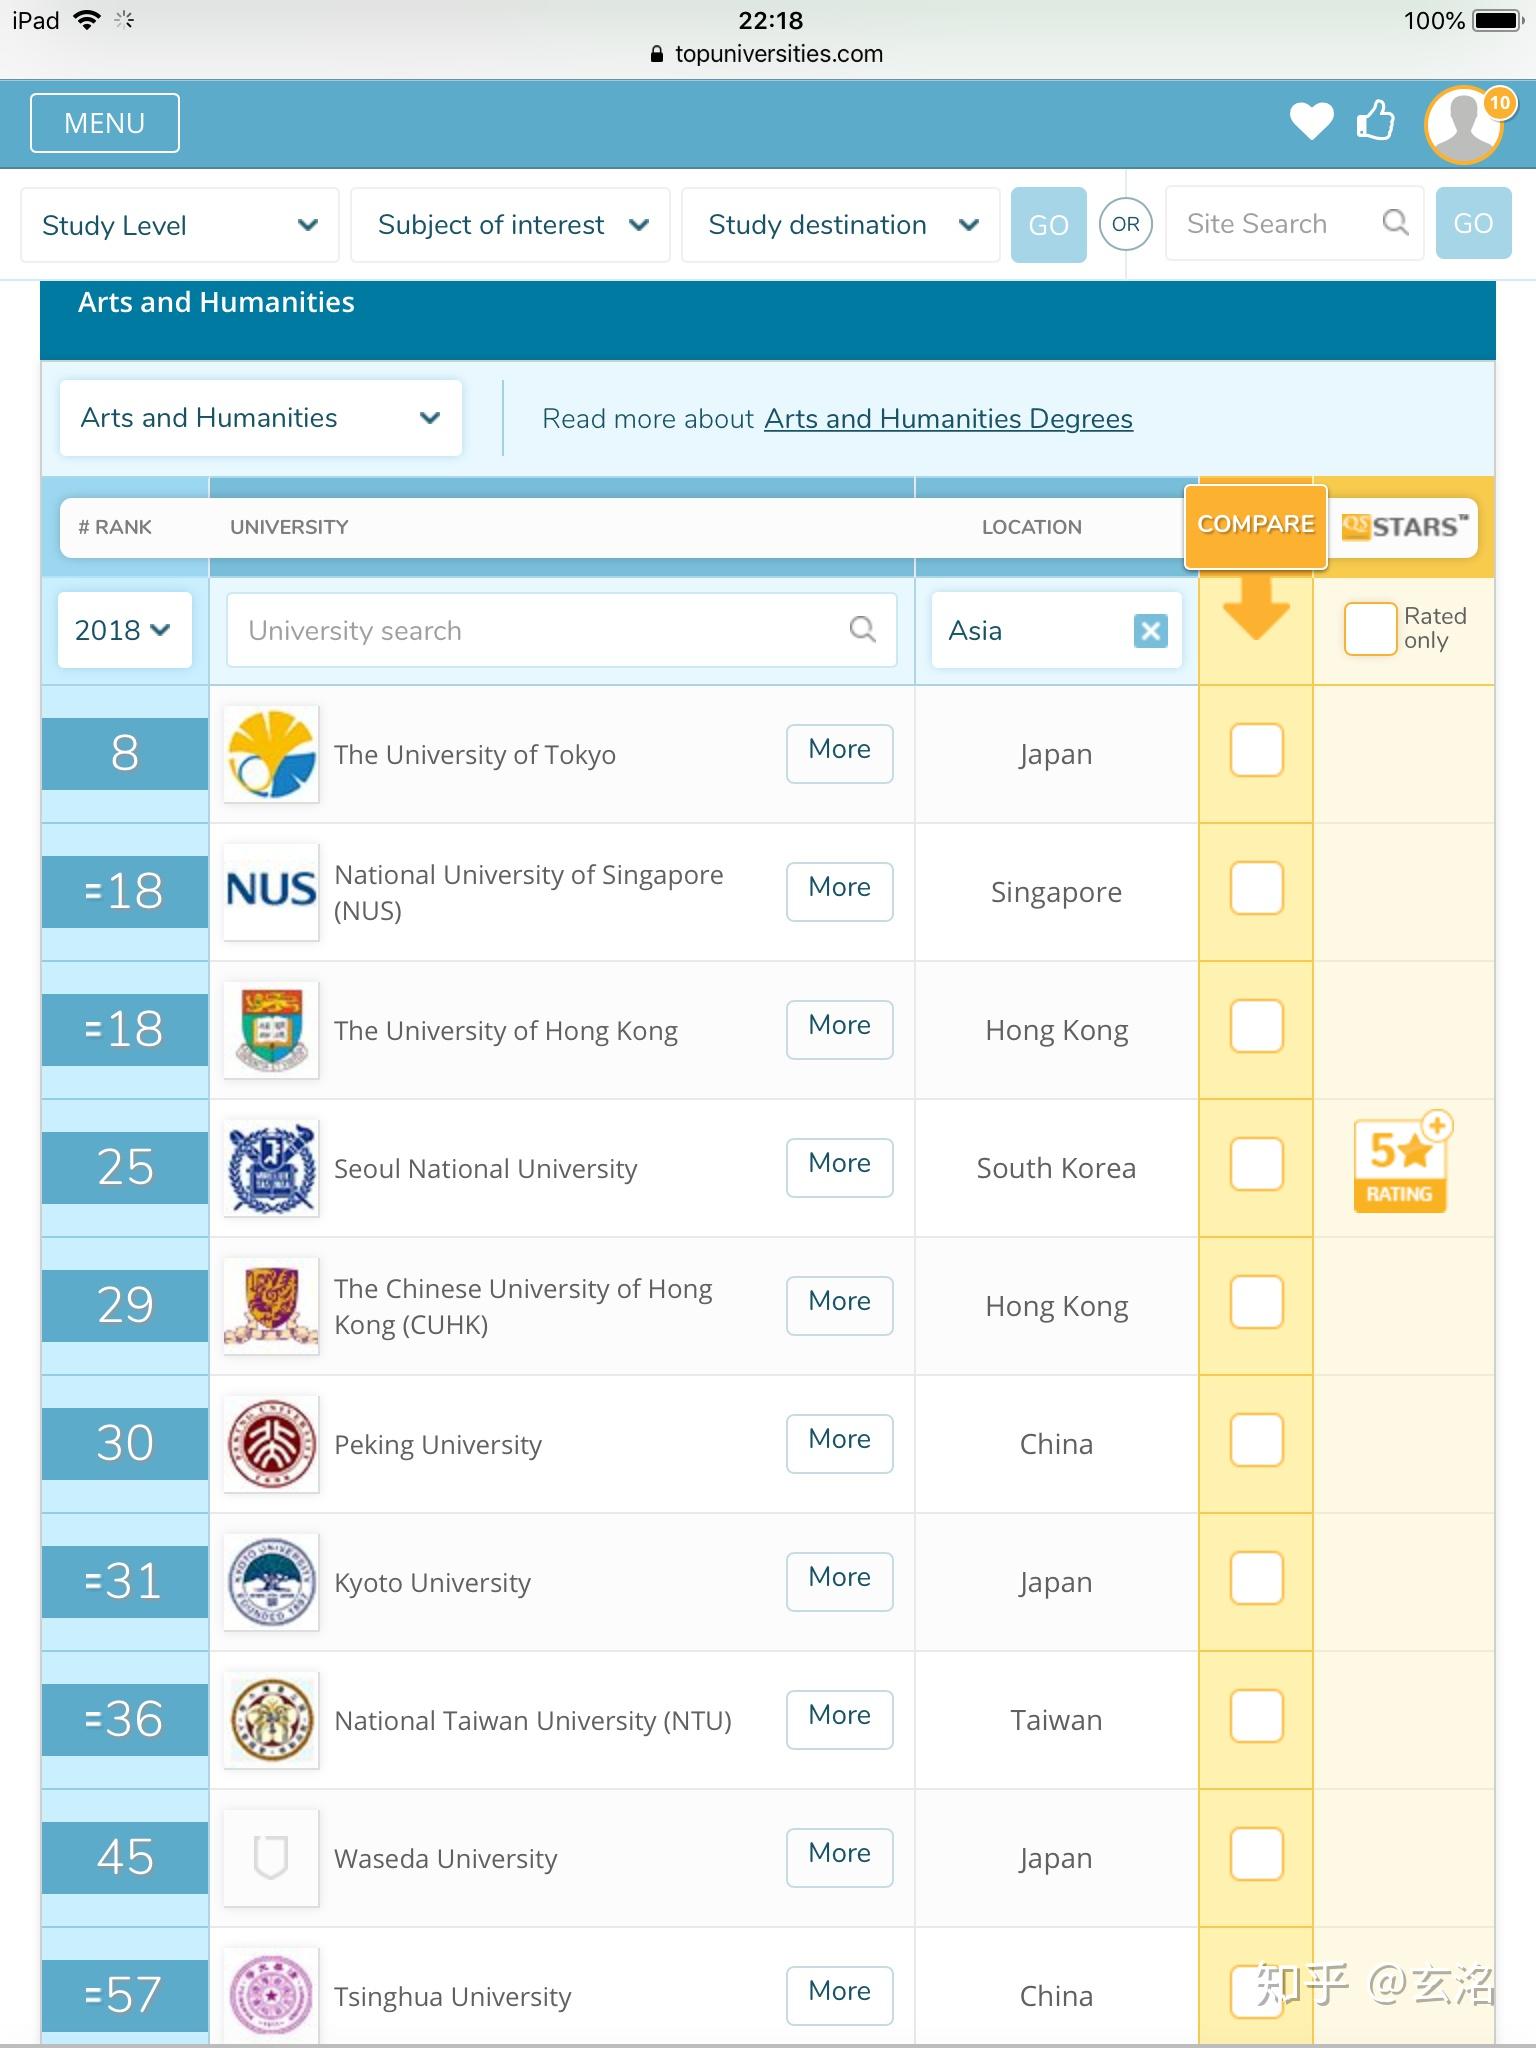
Task: Click the UNIVERSITY column header
Action: pyautogui.click(x=289, y=527)
